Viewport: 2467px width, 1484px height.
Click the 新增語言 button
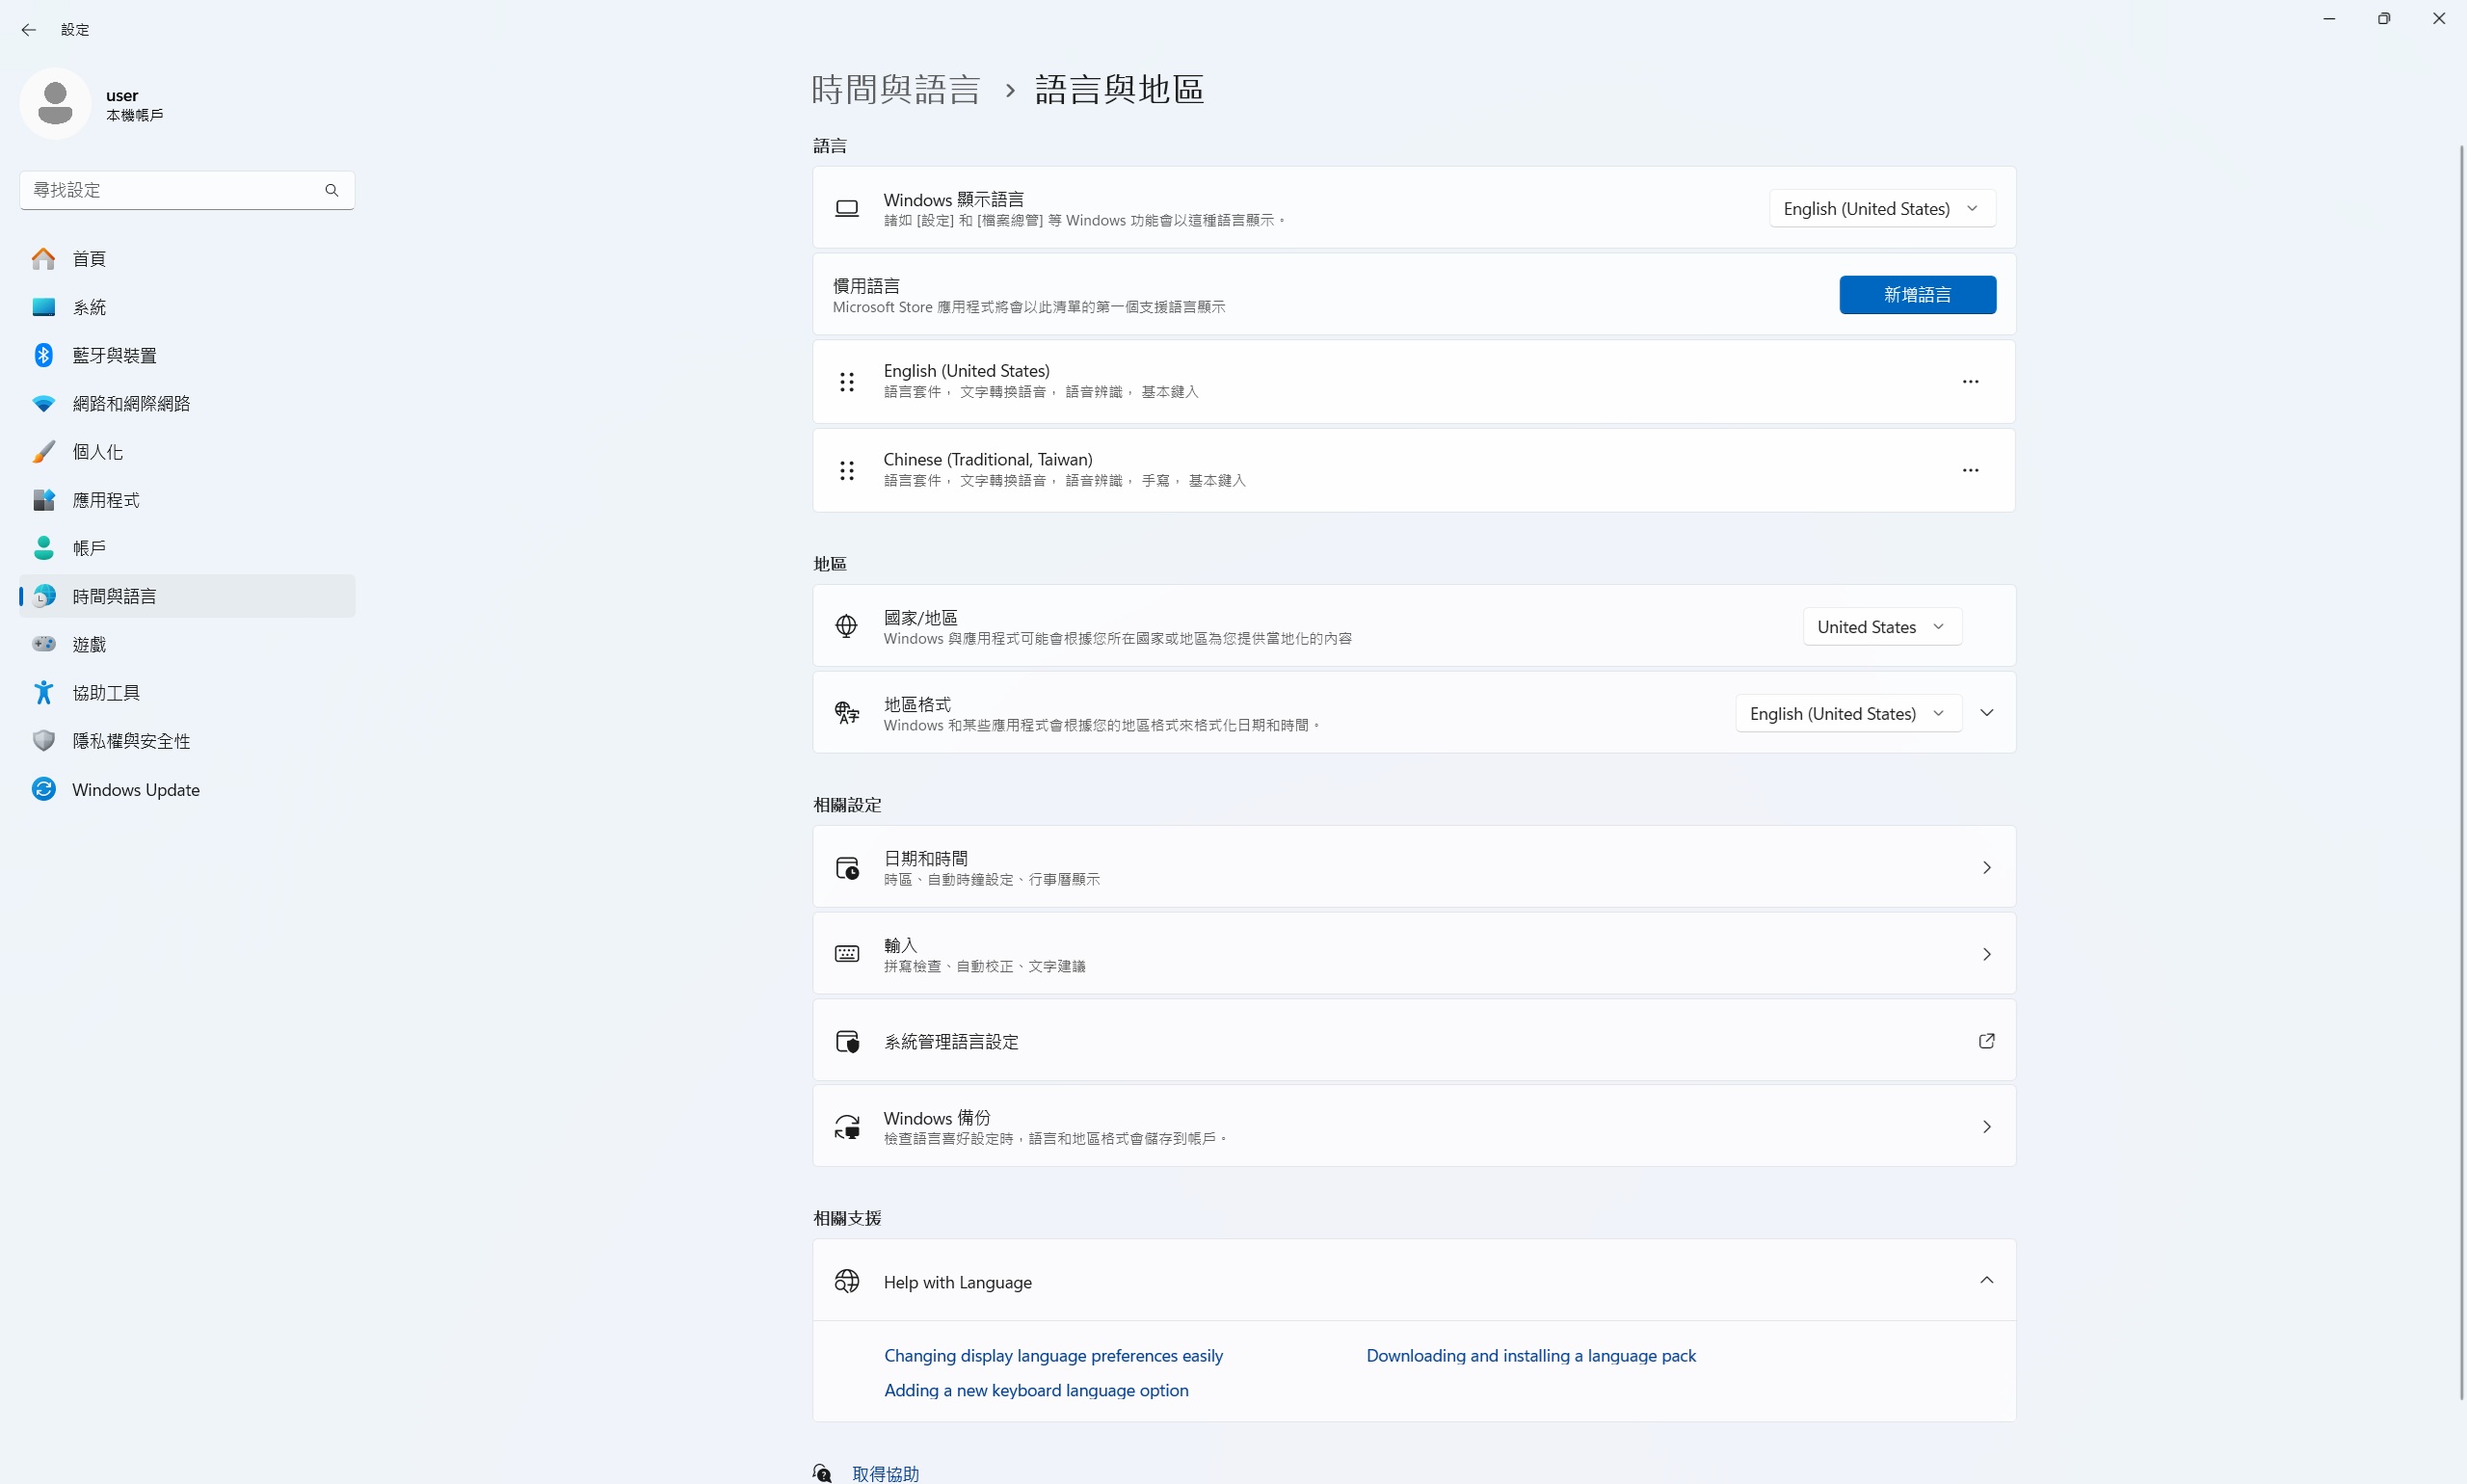1916,295
